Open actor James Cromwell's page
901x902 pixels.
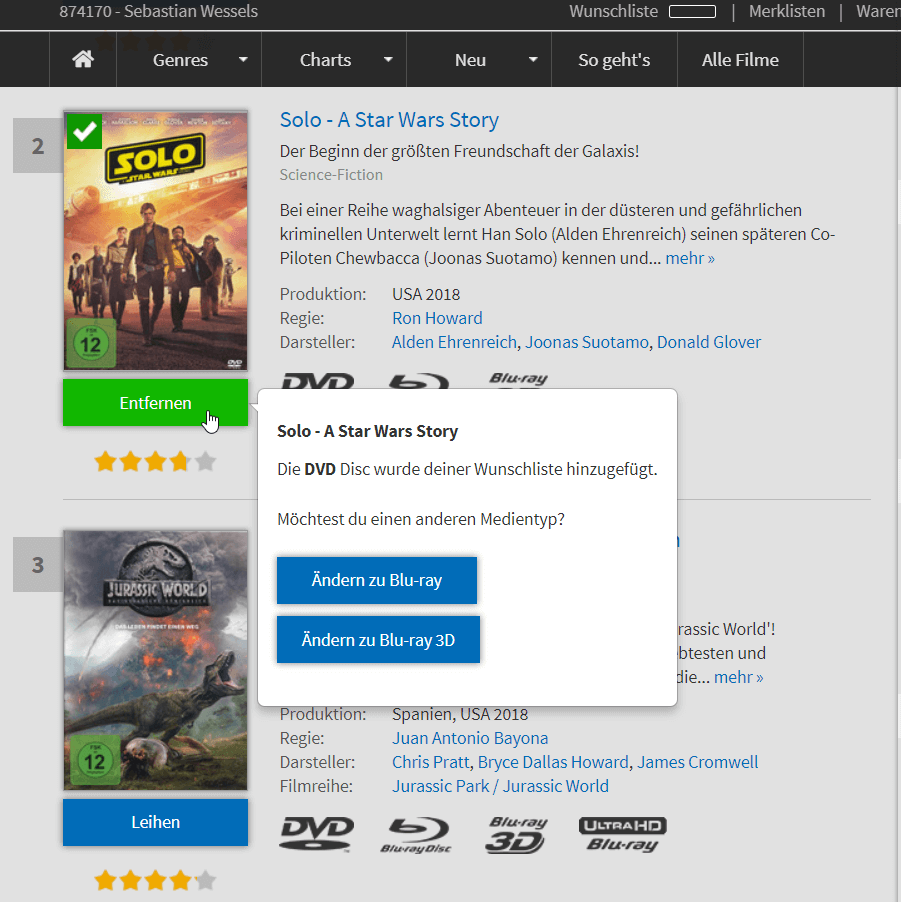697,762
